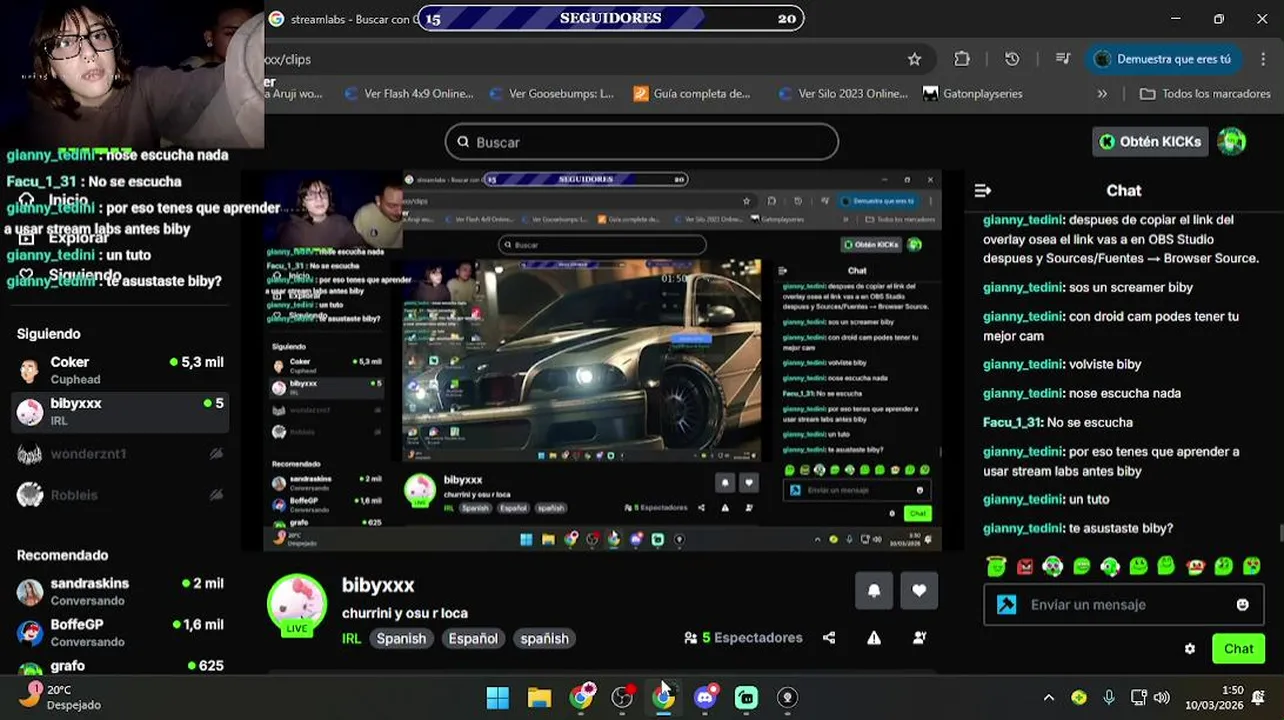Open the 'Guía completa de...' bookmark
Viewport: 1284px width, 720px height.
692,93
